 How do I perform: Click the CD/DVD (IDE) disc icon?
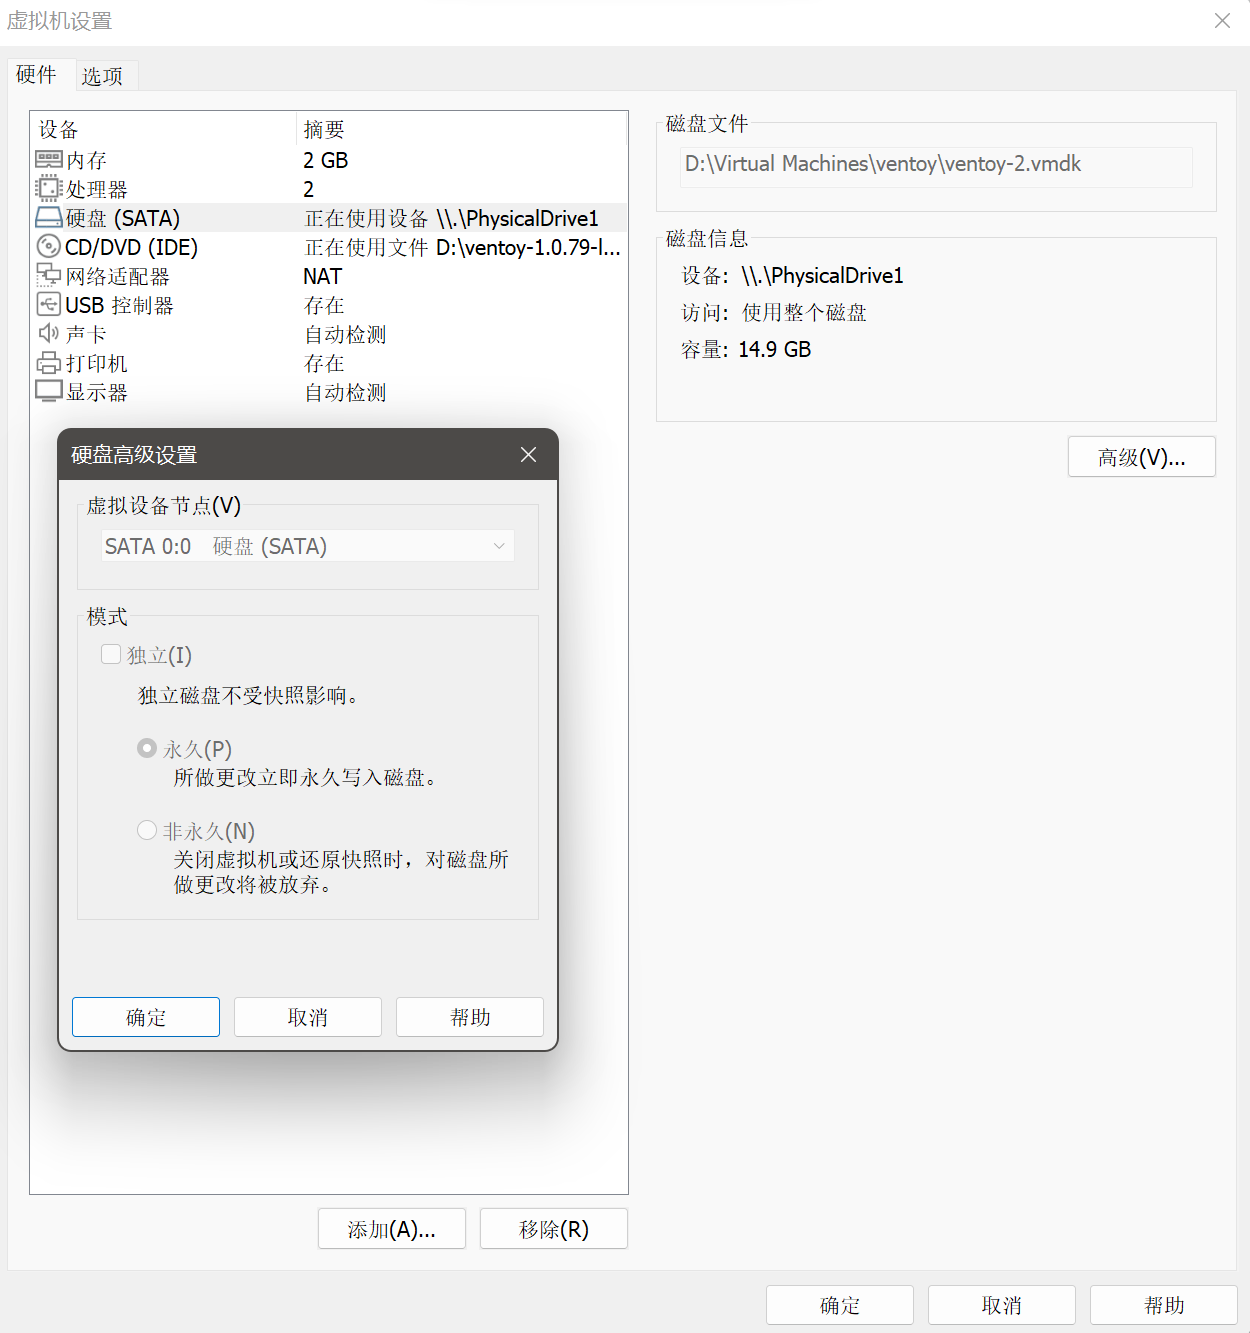(x=49, y=247)
